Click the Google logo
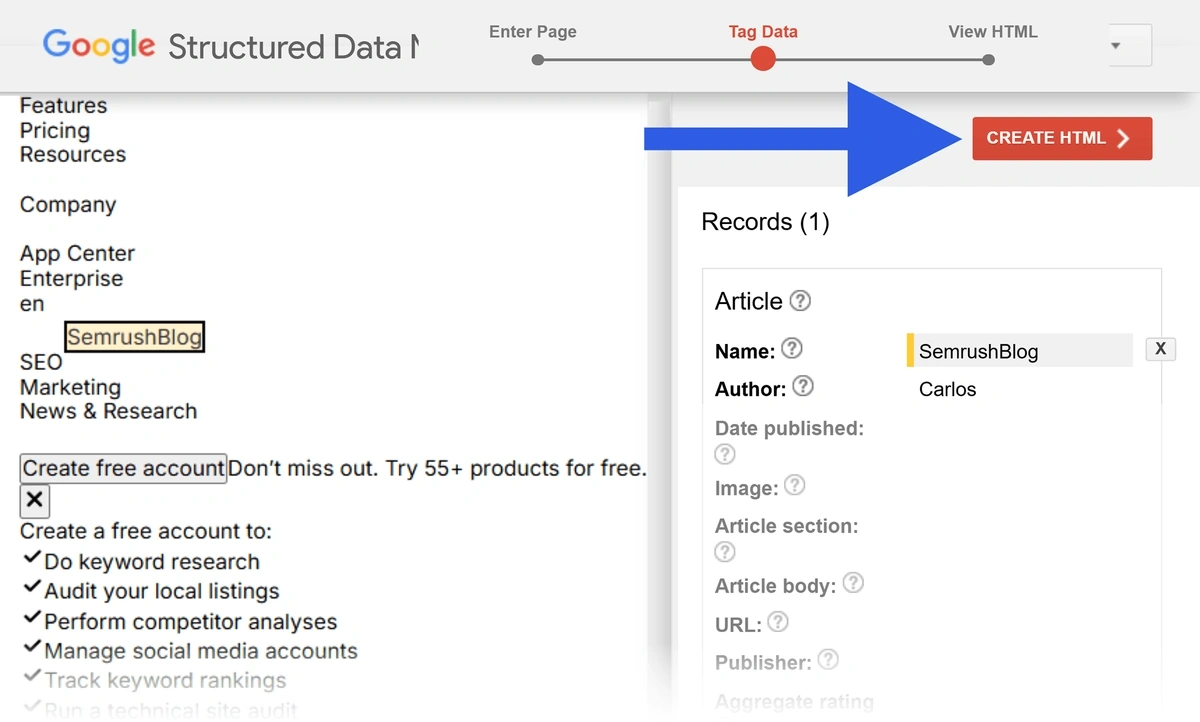The height and width of the screenshot is (722, 1200). pos(99,46)
